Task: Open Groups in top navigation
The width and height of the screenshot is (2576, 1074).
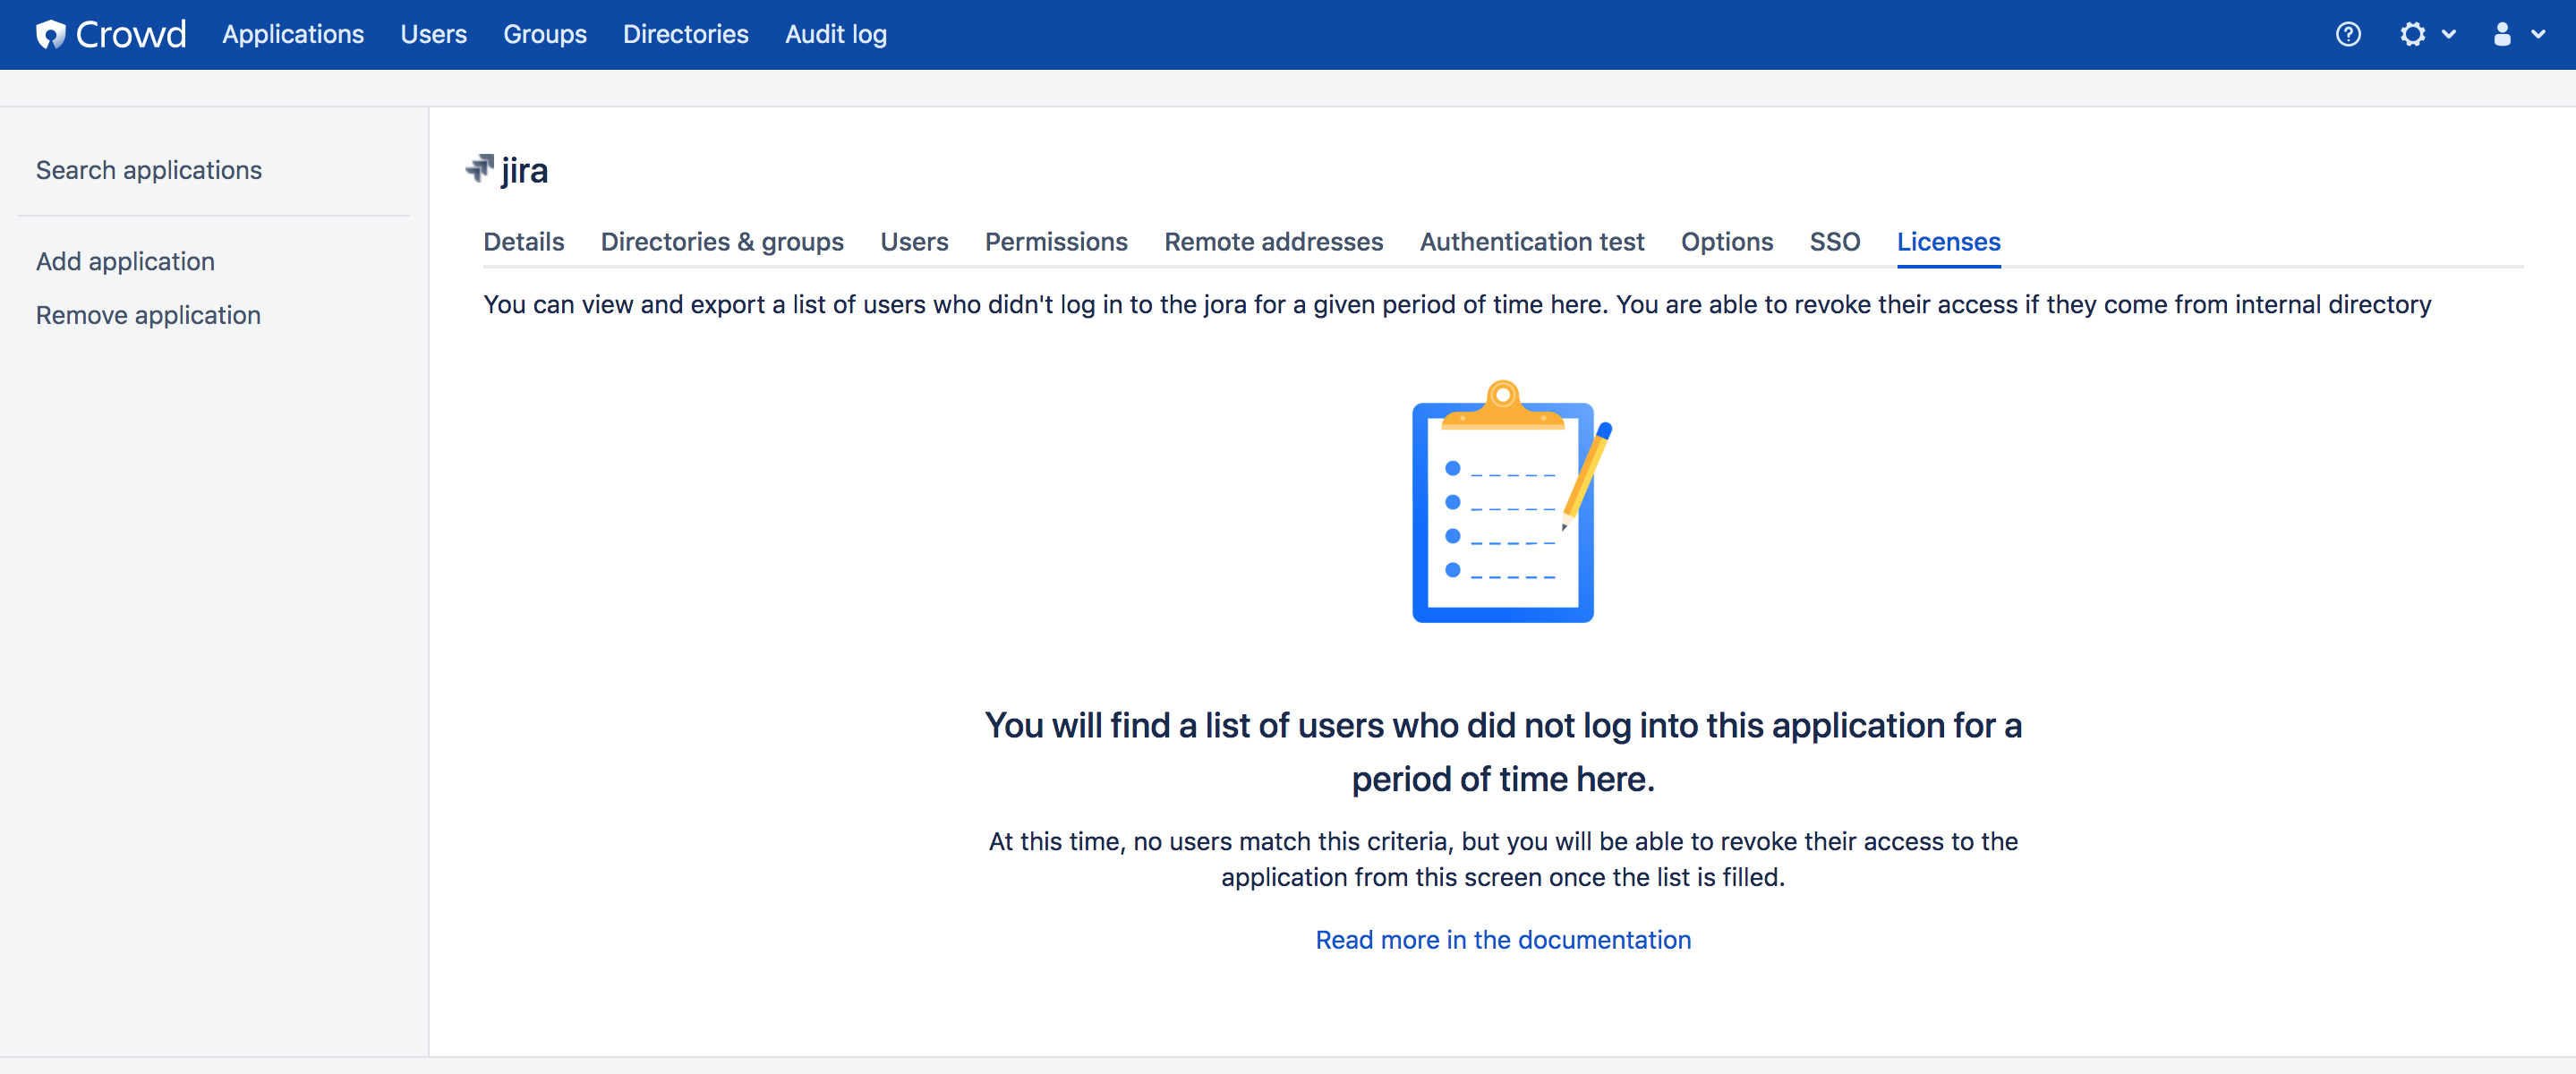Action: click(545, 34)
